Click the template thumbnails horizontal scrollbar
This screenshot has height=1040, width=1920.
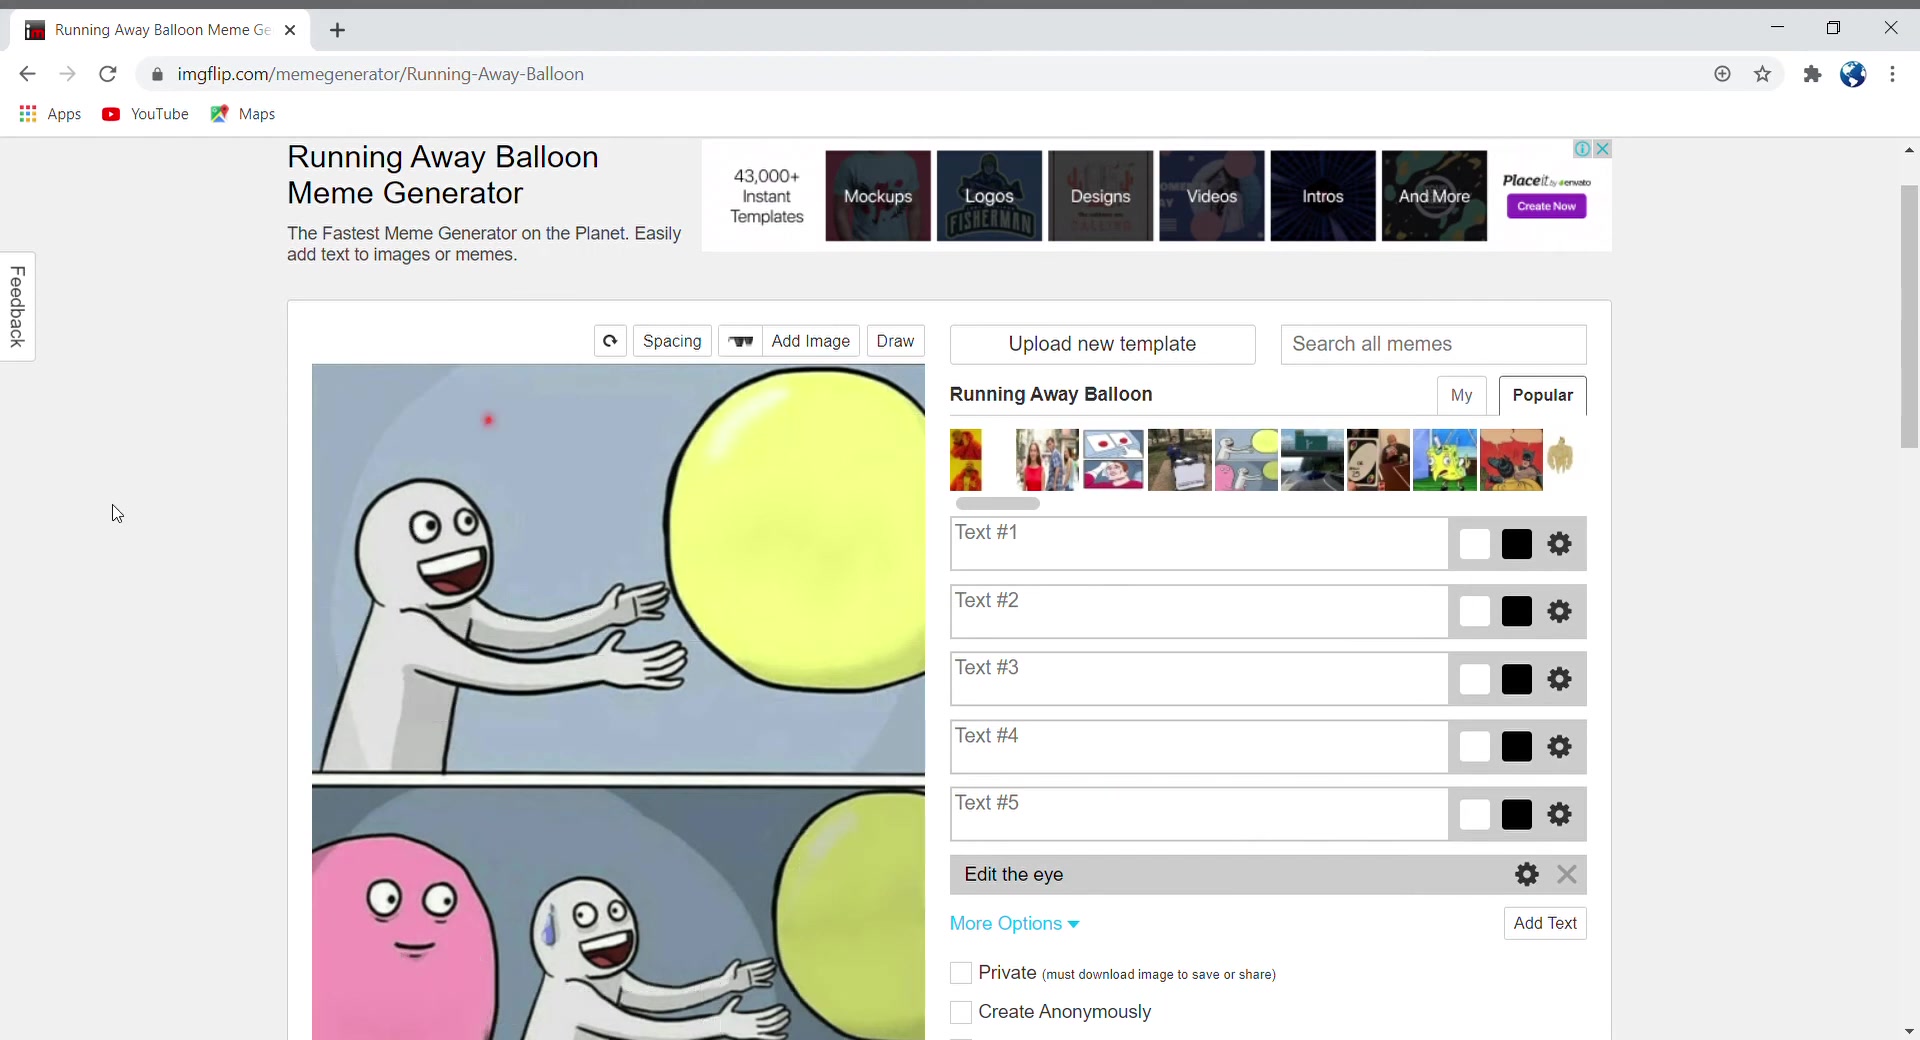[x=997, y=503]
